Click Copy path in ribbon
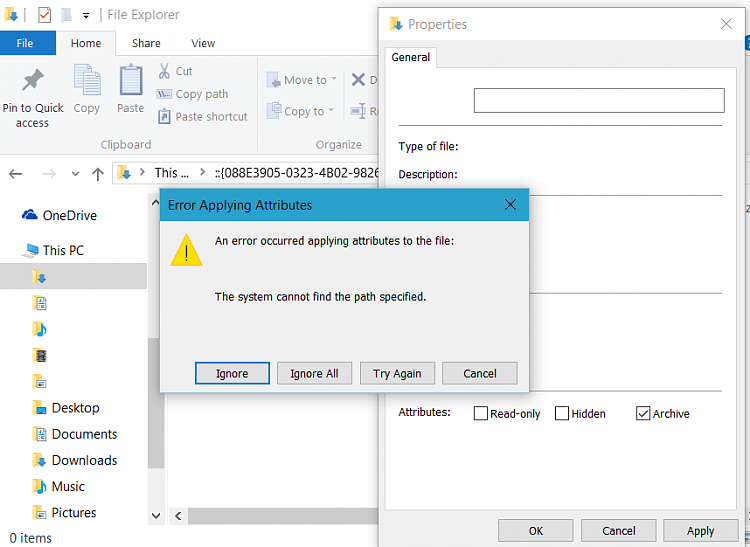Screen dimensions: 750x547 coord(192,94)
